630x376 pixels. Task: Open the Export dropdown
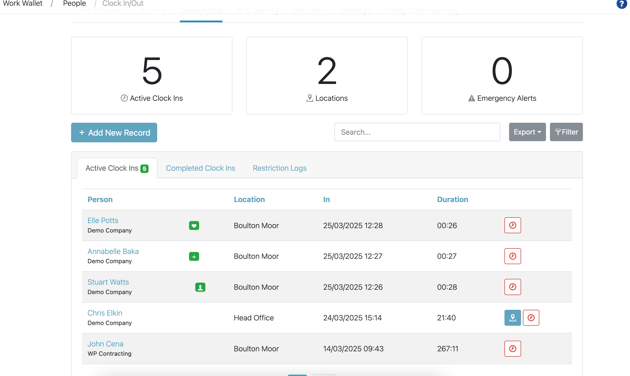[x=527, y=132]
